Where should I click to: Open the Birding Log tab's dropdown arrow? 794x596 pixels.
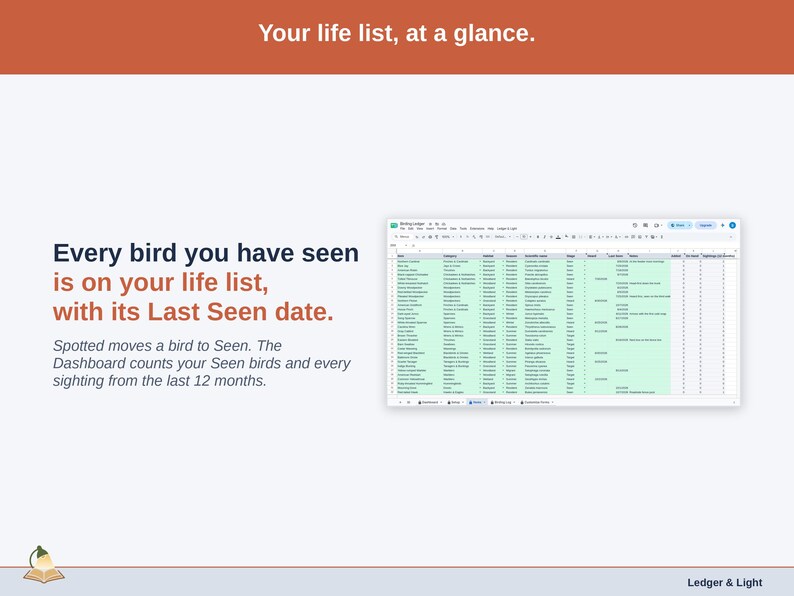click(514, 402)
